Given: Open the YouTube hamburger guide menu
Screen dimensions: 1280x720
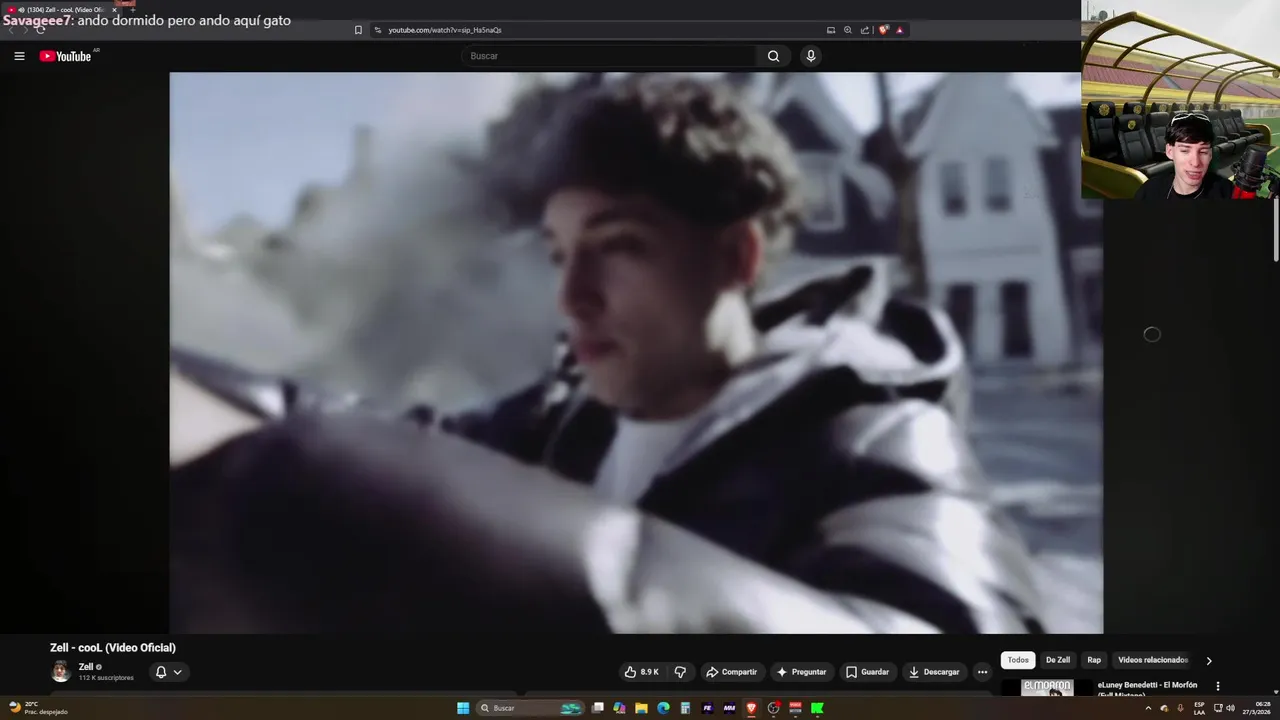Looking at the screenshot, I should tap(19, 56).
